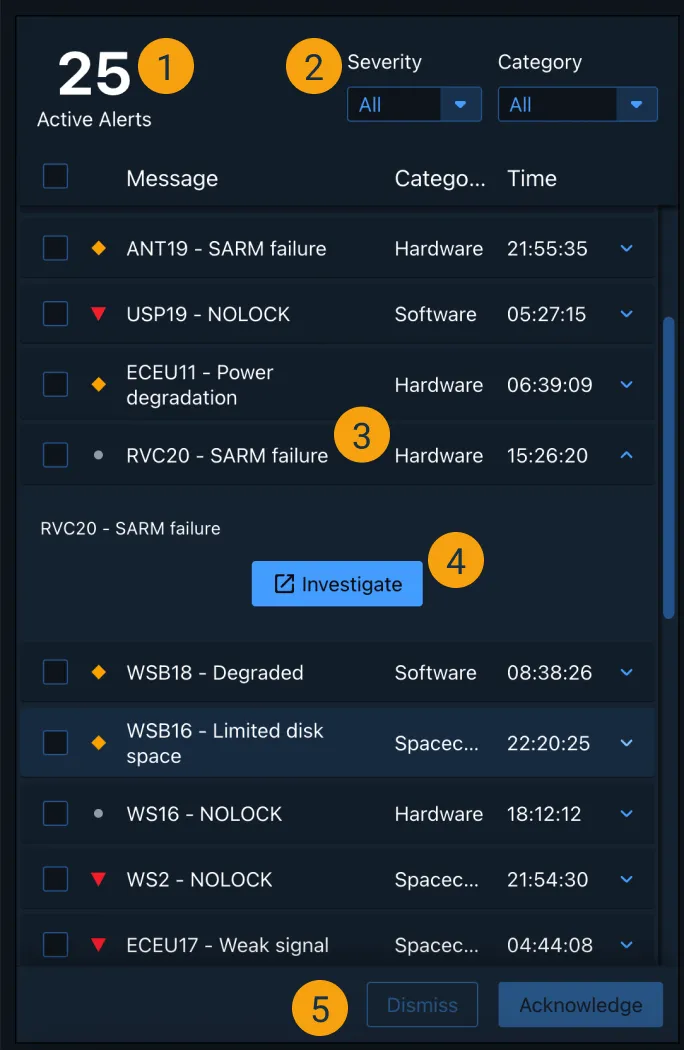Click the orange diamond icon for ECEU11 Power degradation

point(98,384)
